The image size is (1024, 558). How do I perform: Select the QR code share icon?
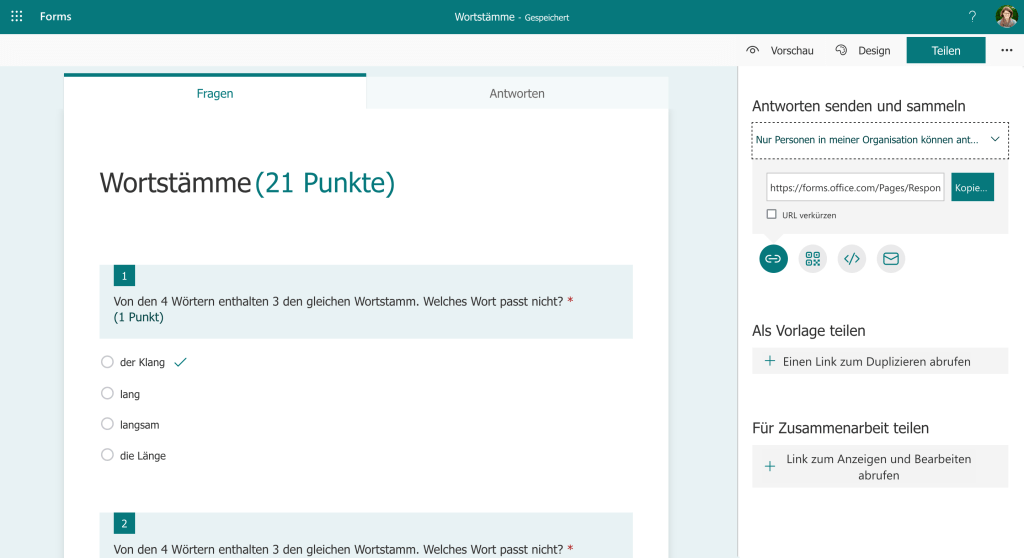[x=812, y=259]
